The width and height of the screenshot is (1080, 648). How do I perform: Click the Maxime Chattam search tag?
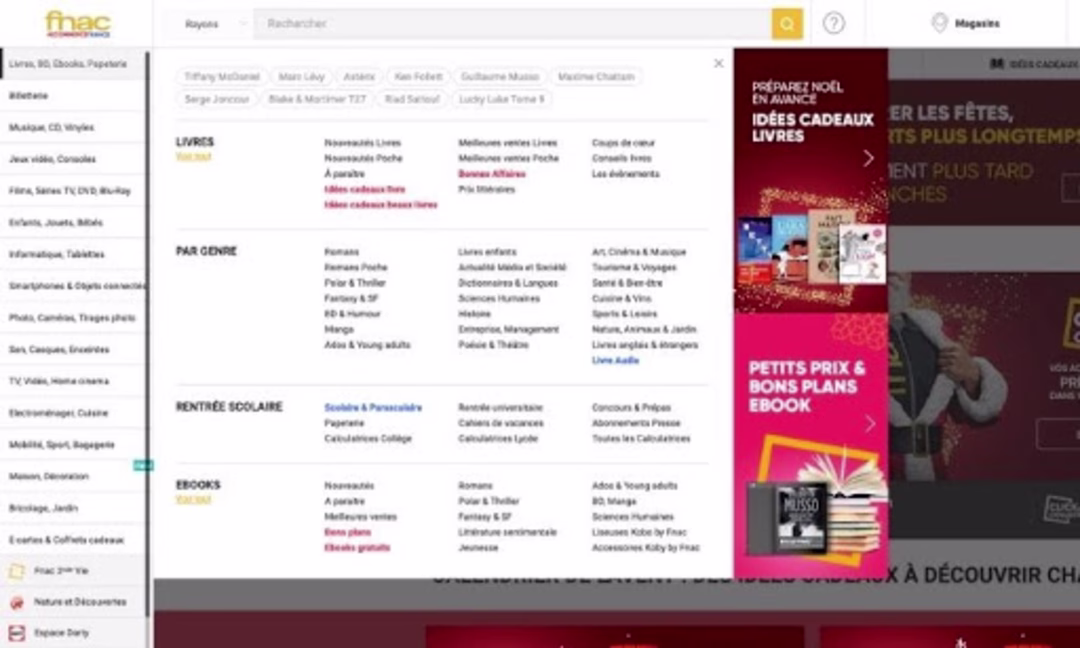(x=596, y=76)
